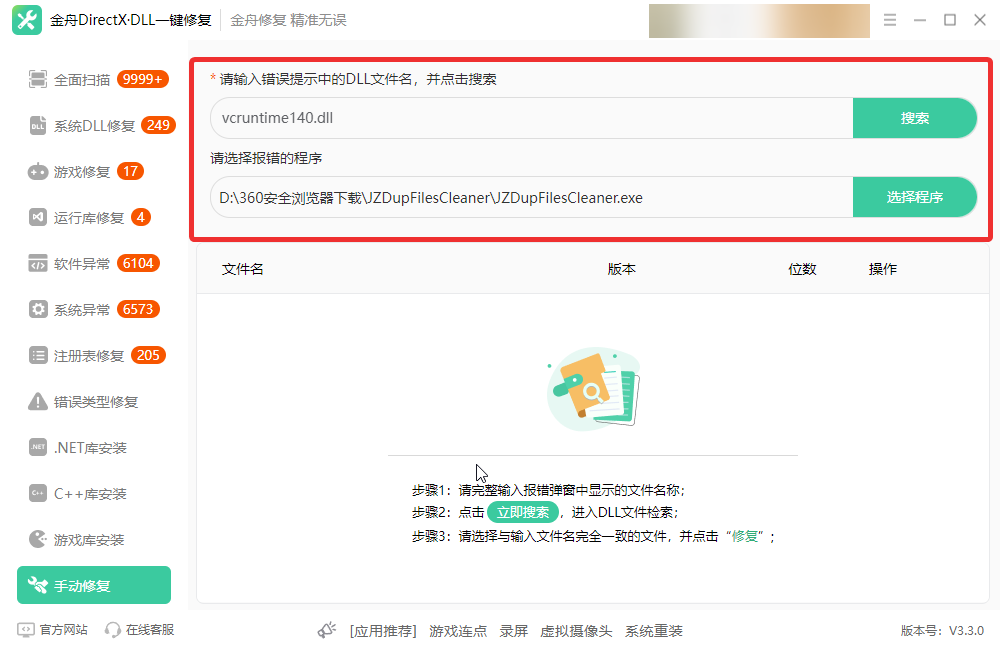Click the [应用推荐] label
1000x650 pixels.
(383, 631)
